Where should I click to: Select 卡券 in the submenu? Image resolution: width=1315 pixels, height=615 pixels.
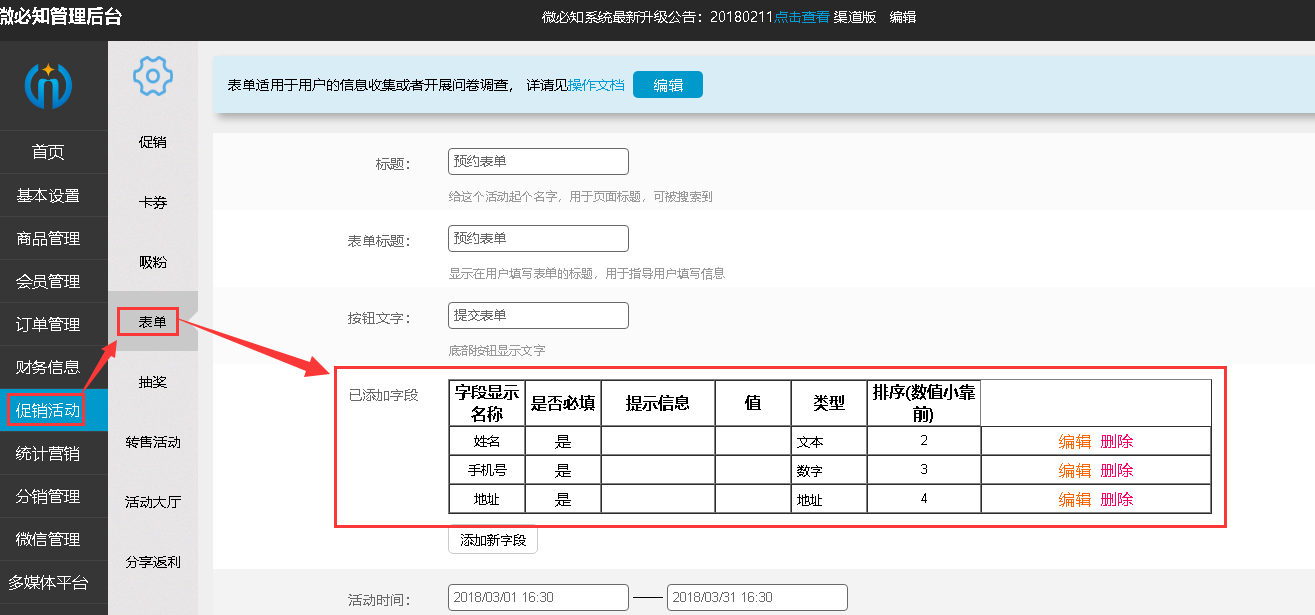[x=153, y=202]
